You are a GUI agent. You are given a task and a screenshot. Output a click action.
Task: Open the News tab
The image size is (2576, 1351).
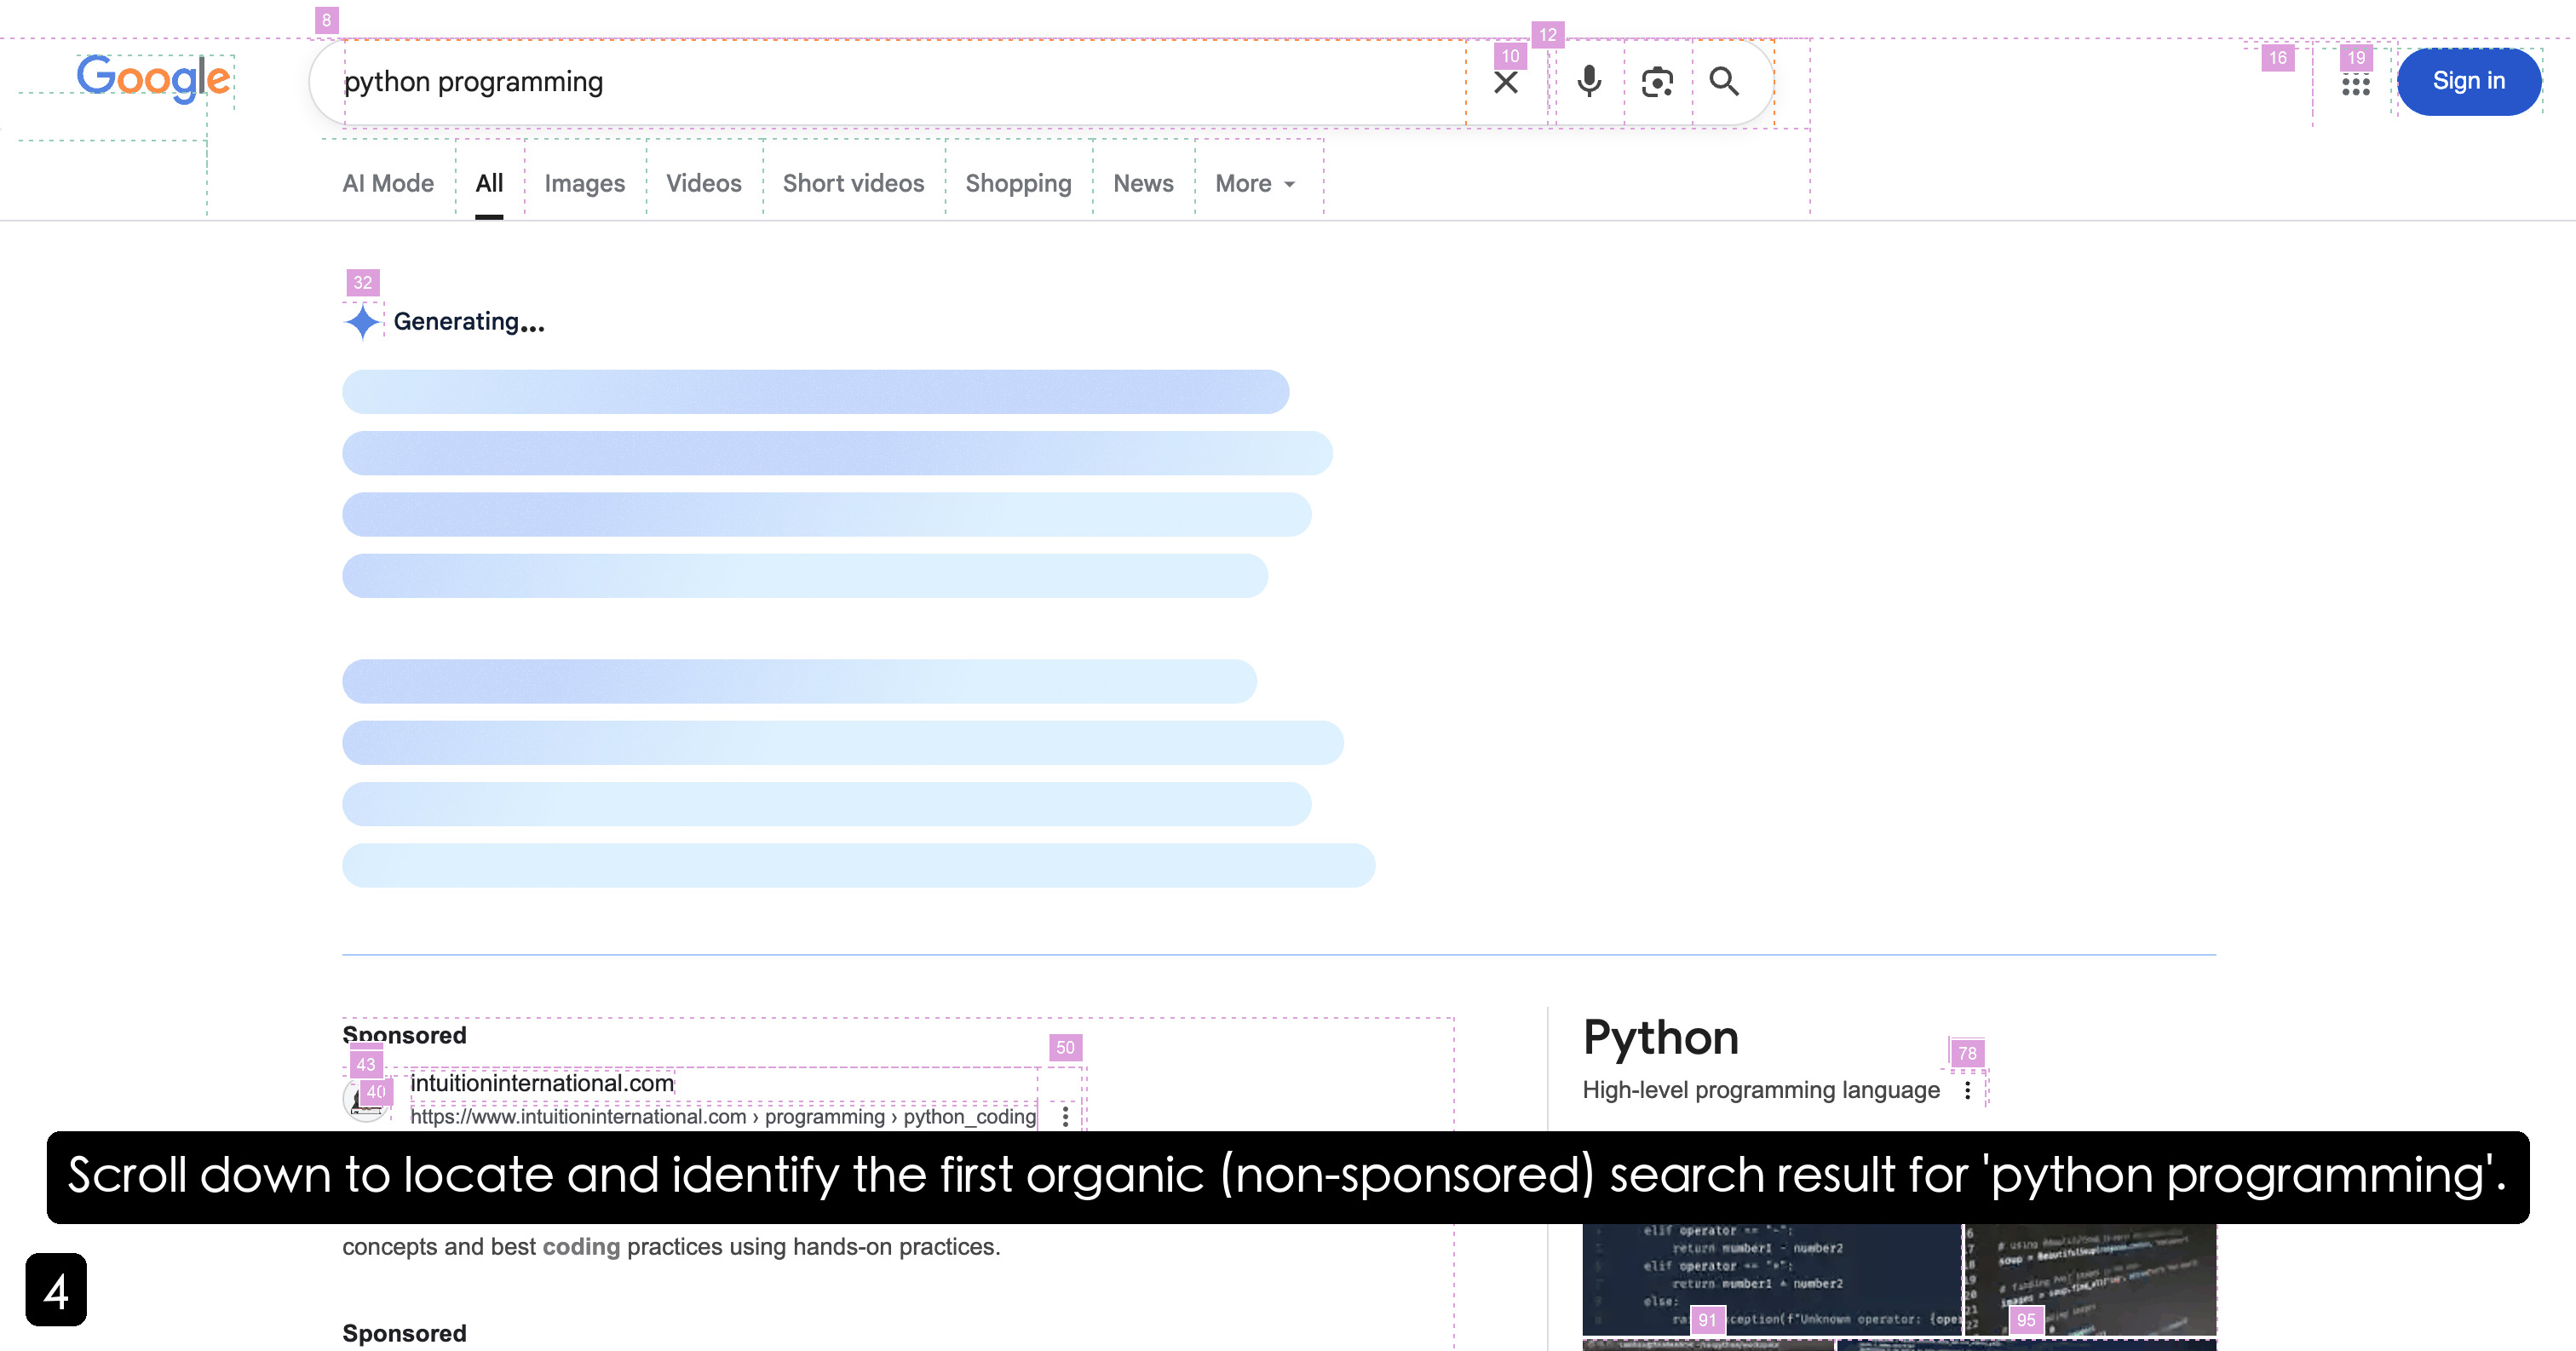[1143, 184]
